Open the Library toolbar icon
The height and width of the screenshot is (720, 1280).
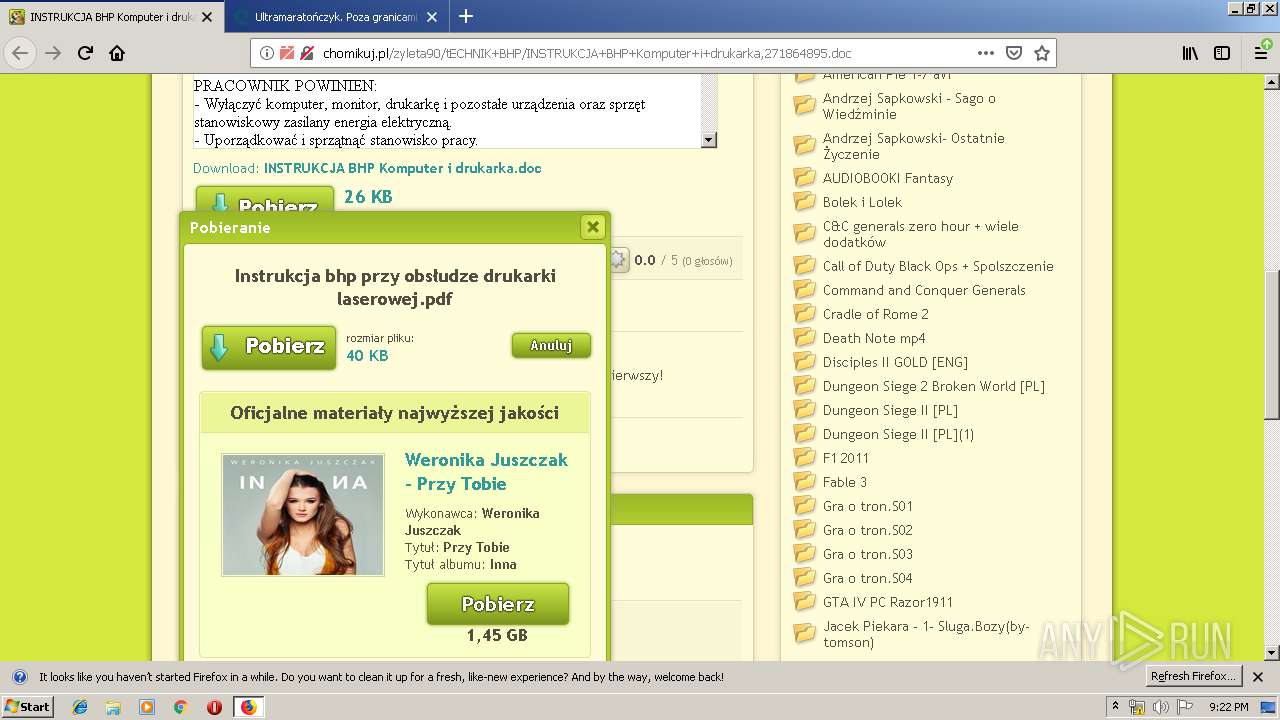[1190, 53]
